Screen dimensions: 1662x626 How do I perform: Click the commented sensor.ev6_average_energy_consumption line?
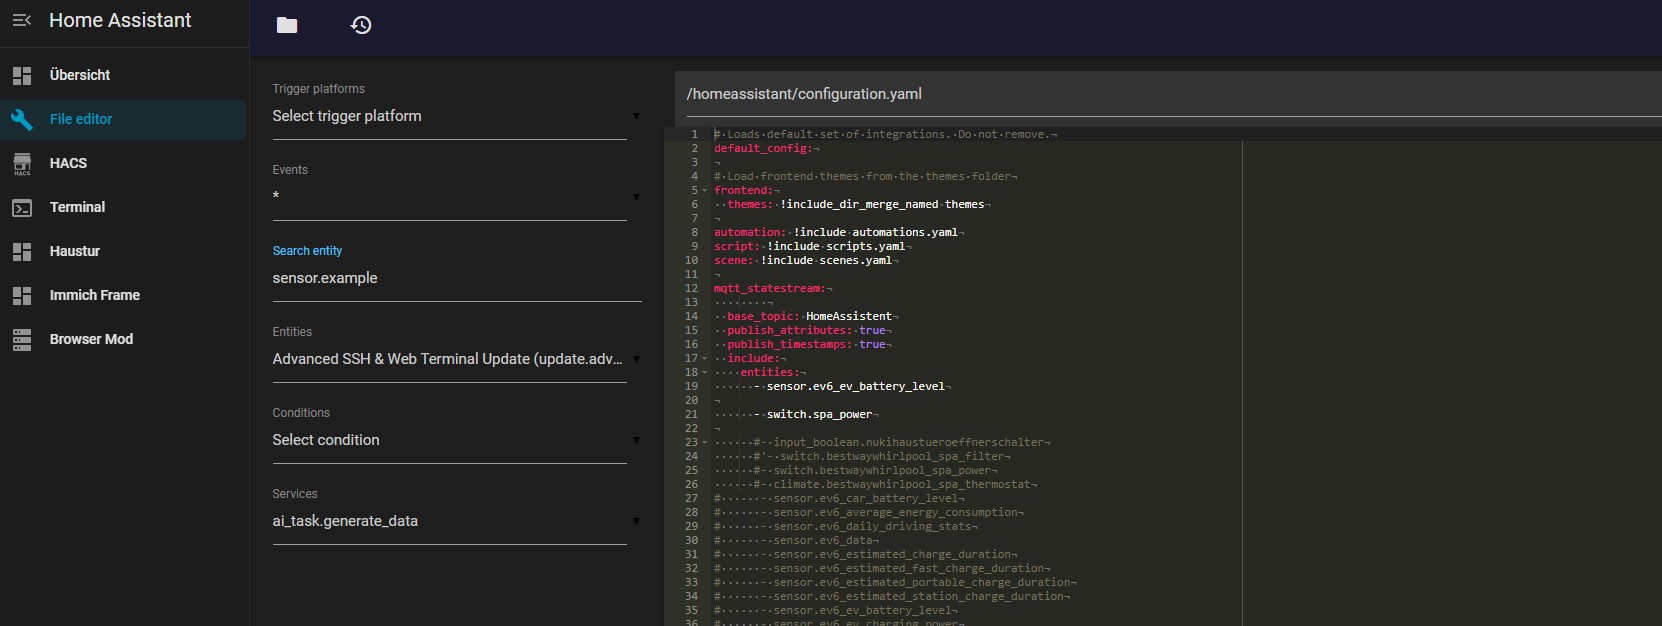click(x=869, y=512)
